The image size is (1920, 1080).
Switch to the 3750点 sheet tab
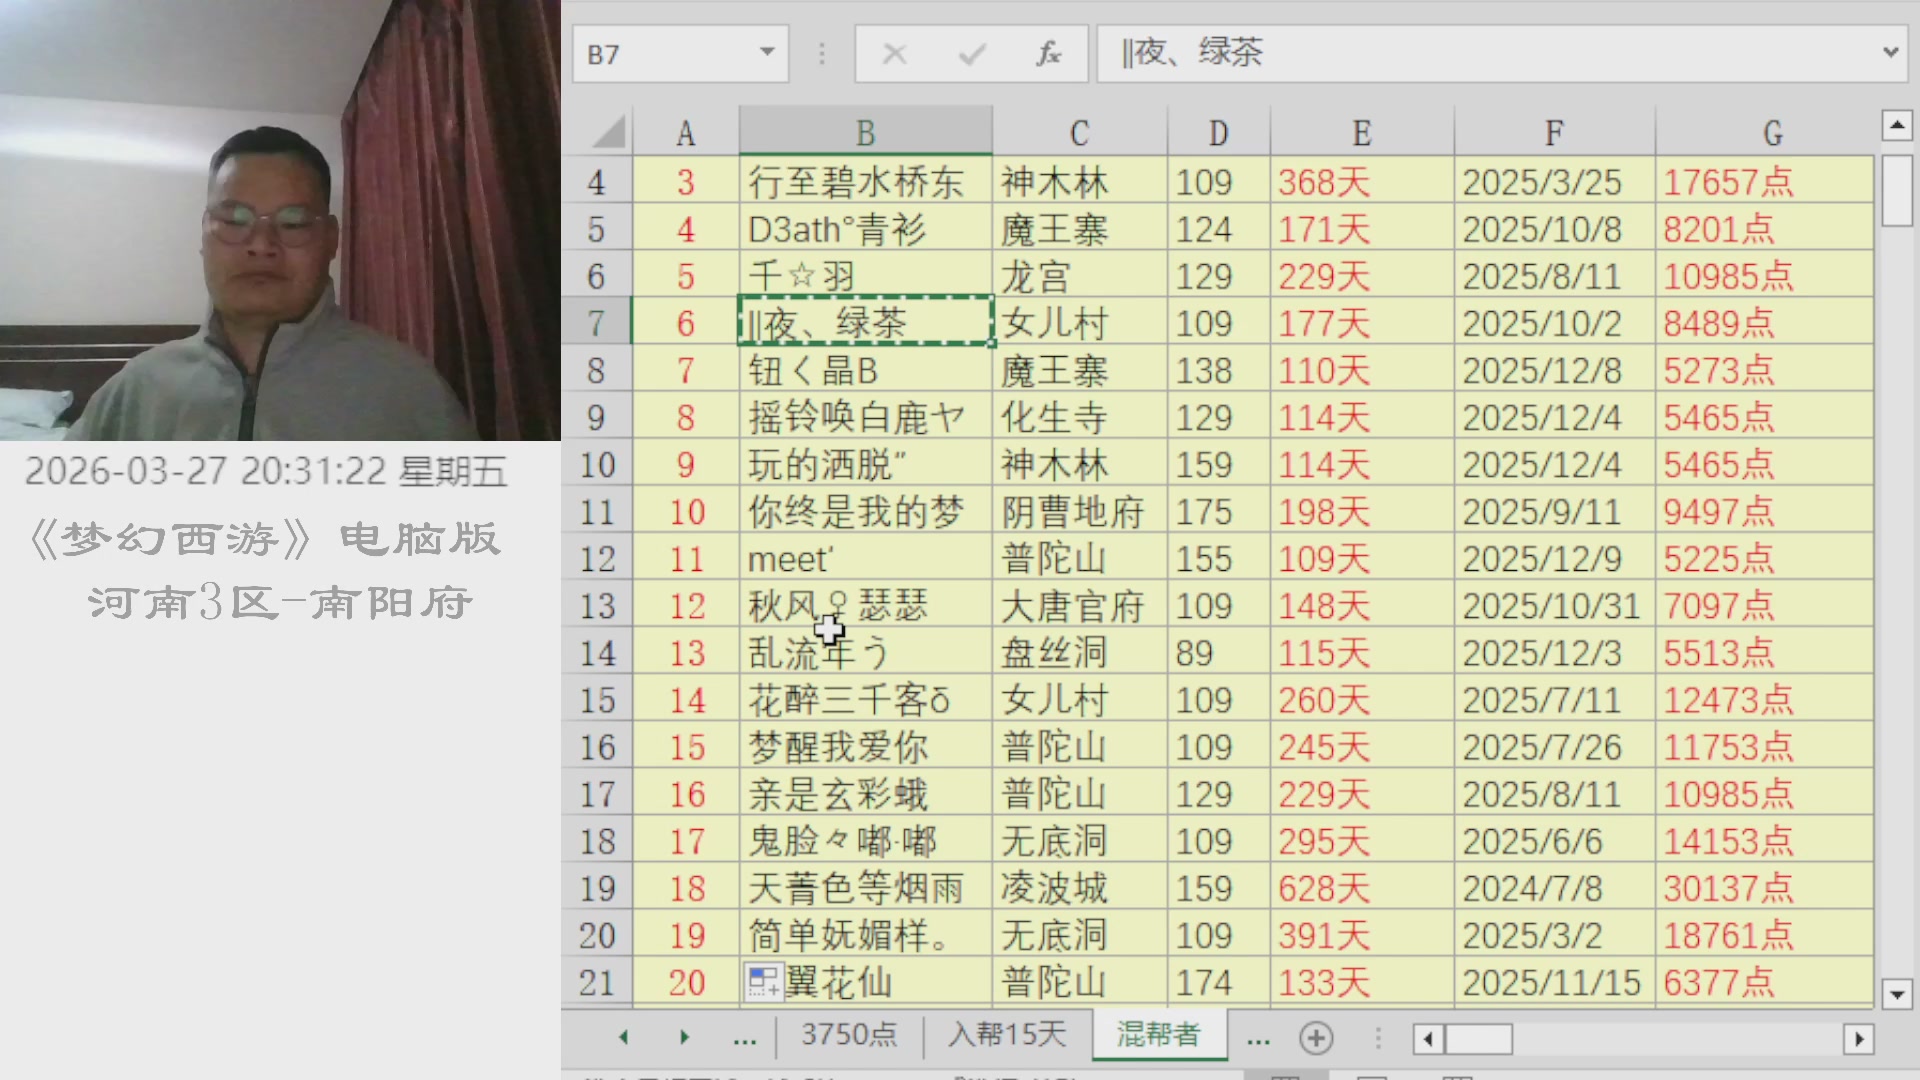pyautogui.click(x=849, y=1034)
